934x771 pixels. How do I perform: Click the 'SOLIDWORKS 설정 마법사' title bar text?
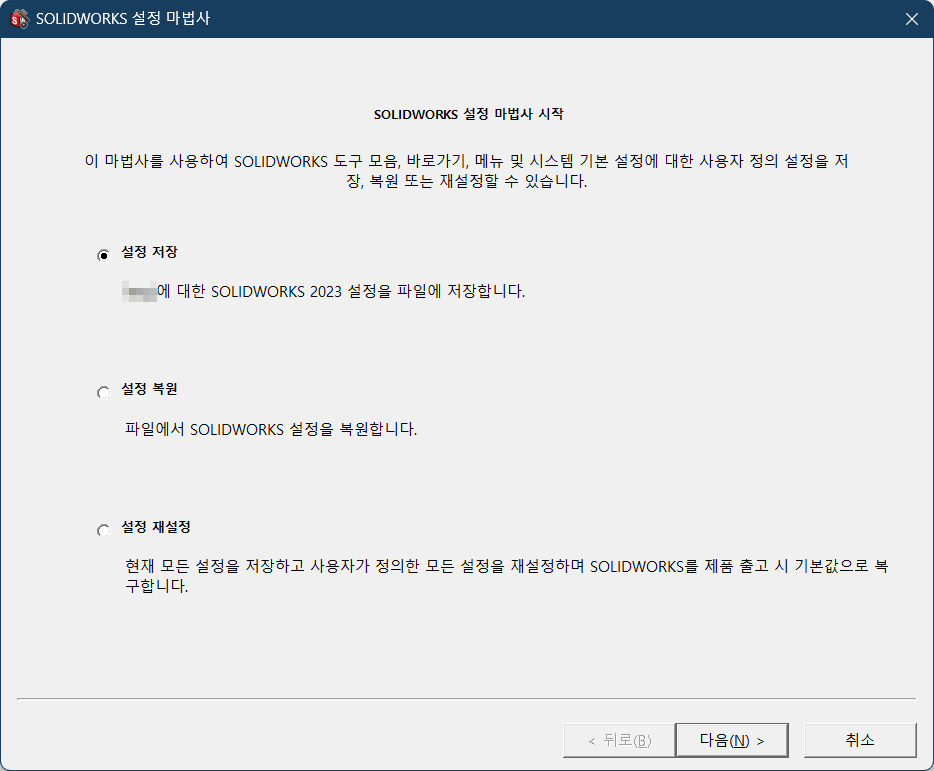coord(123,18)
